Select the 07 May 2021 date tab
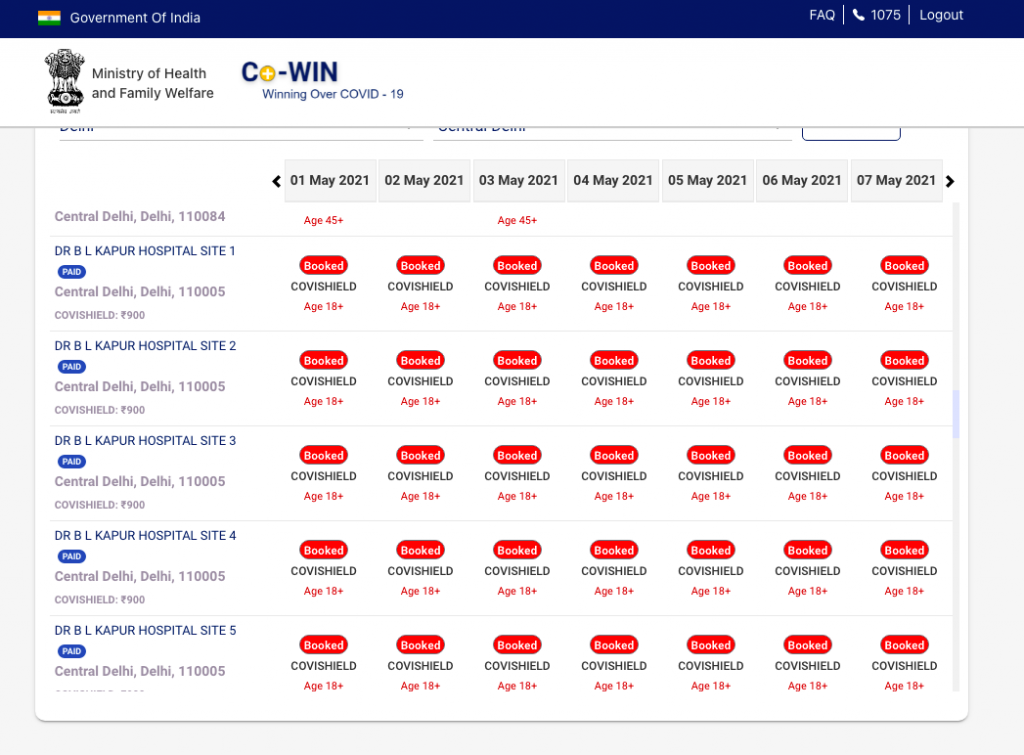 click(x=896, y=180)
